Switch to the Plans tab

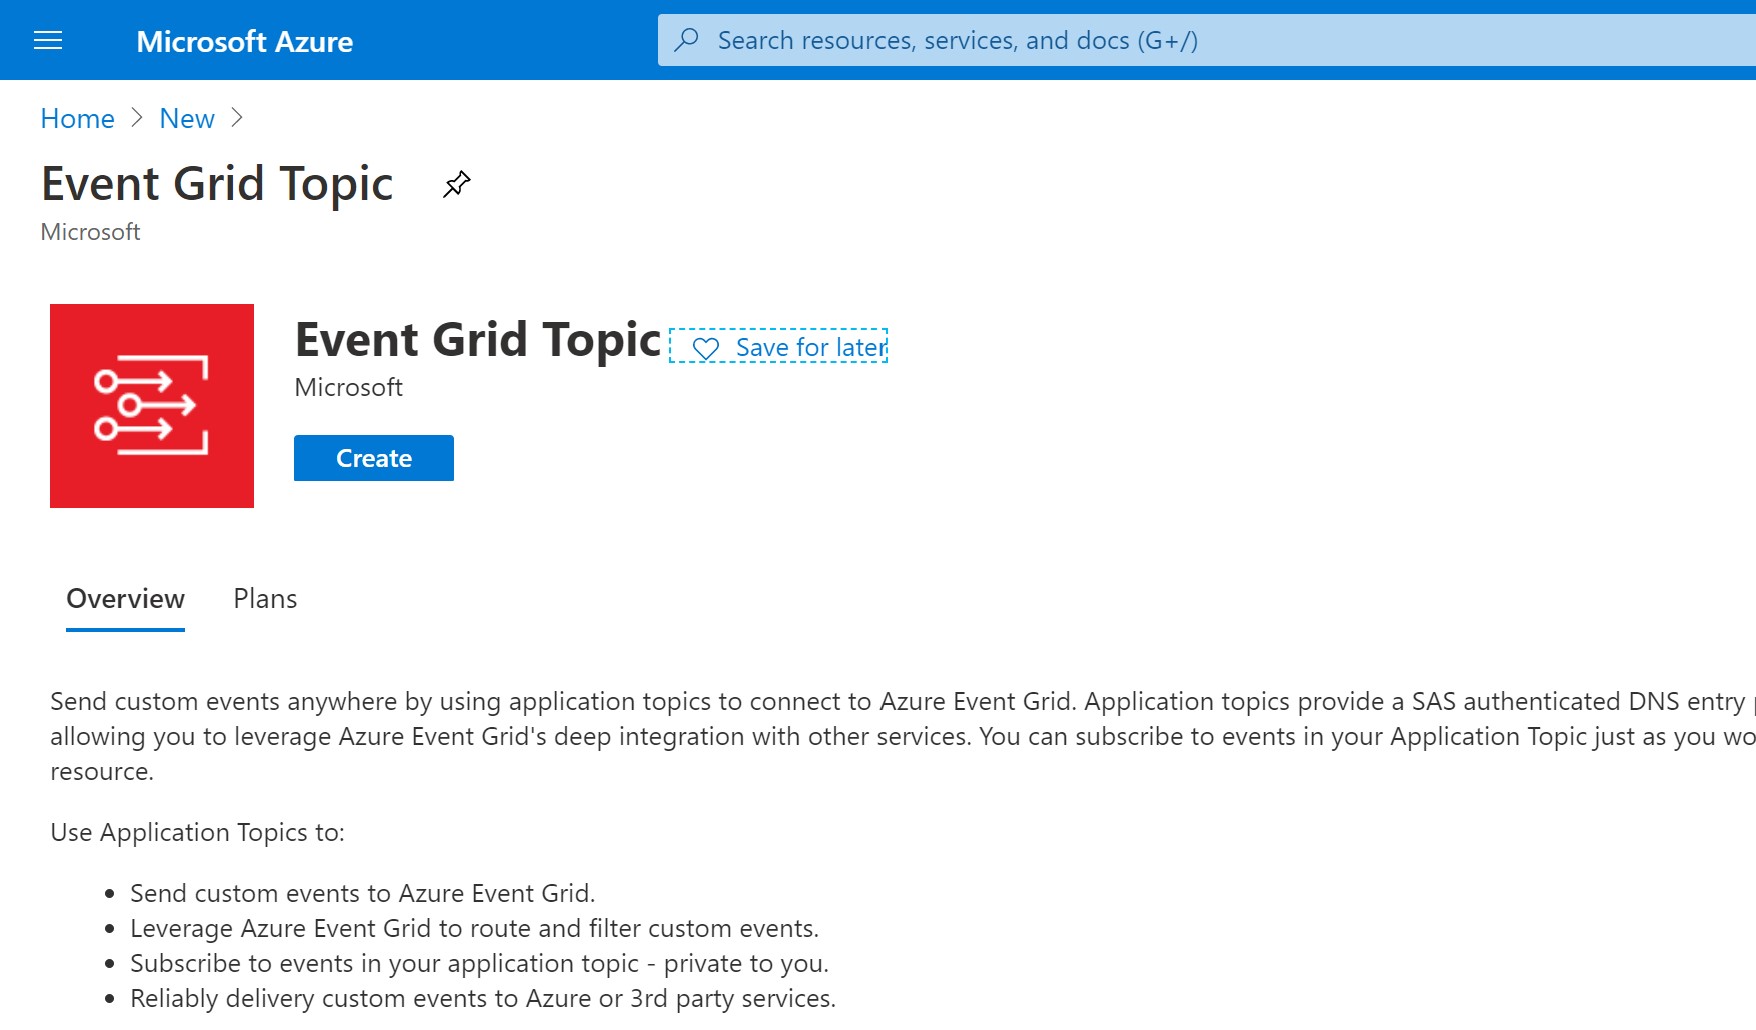[x=265, y=598]
